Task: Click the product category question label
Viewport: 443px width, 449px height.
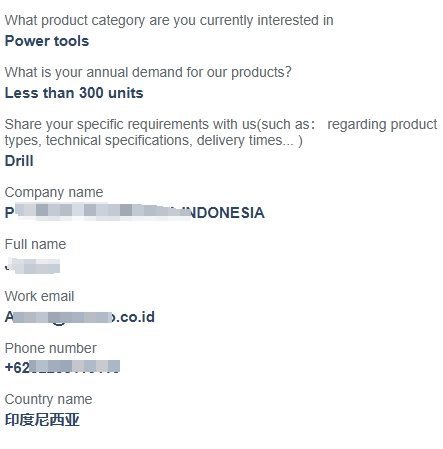Action: tap(169, 21)
